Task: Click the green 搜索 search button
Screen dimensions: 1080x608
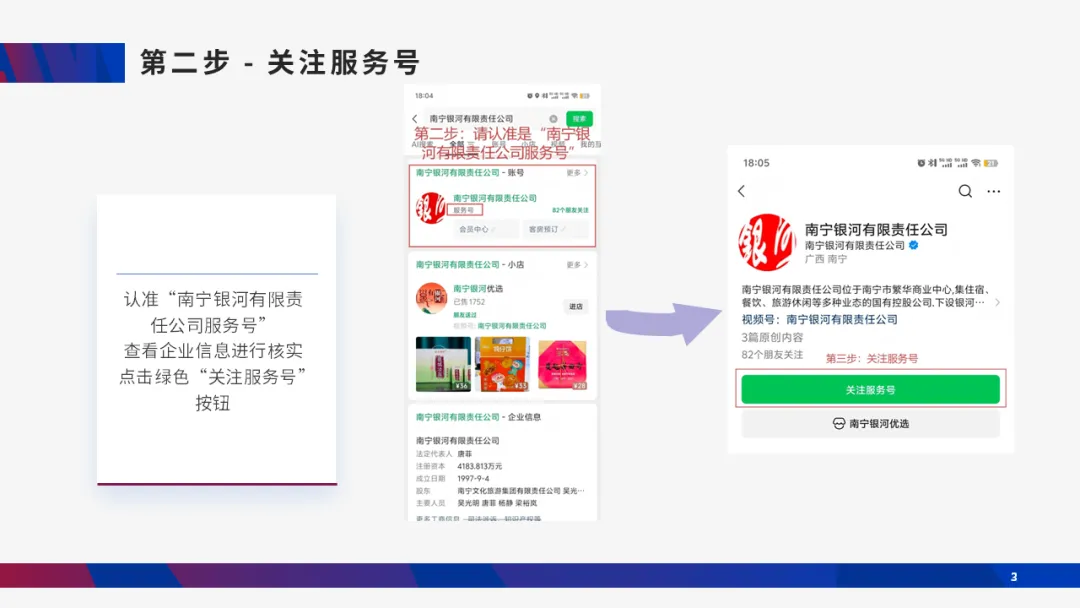Action: pyautogui.click(x=579, y=119)
